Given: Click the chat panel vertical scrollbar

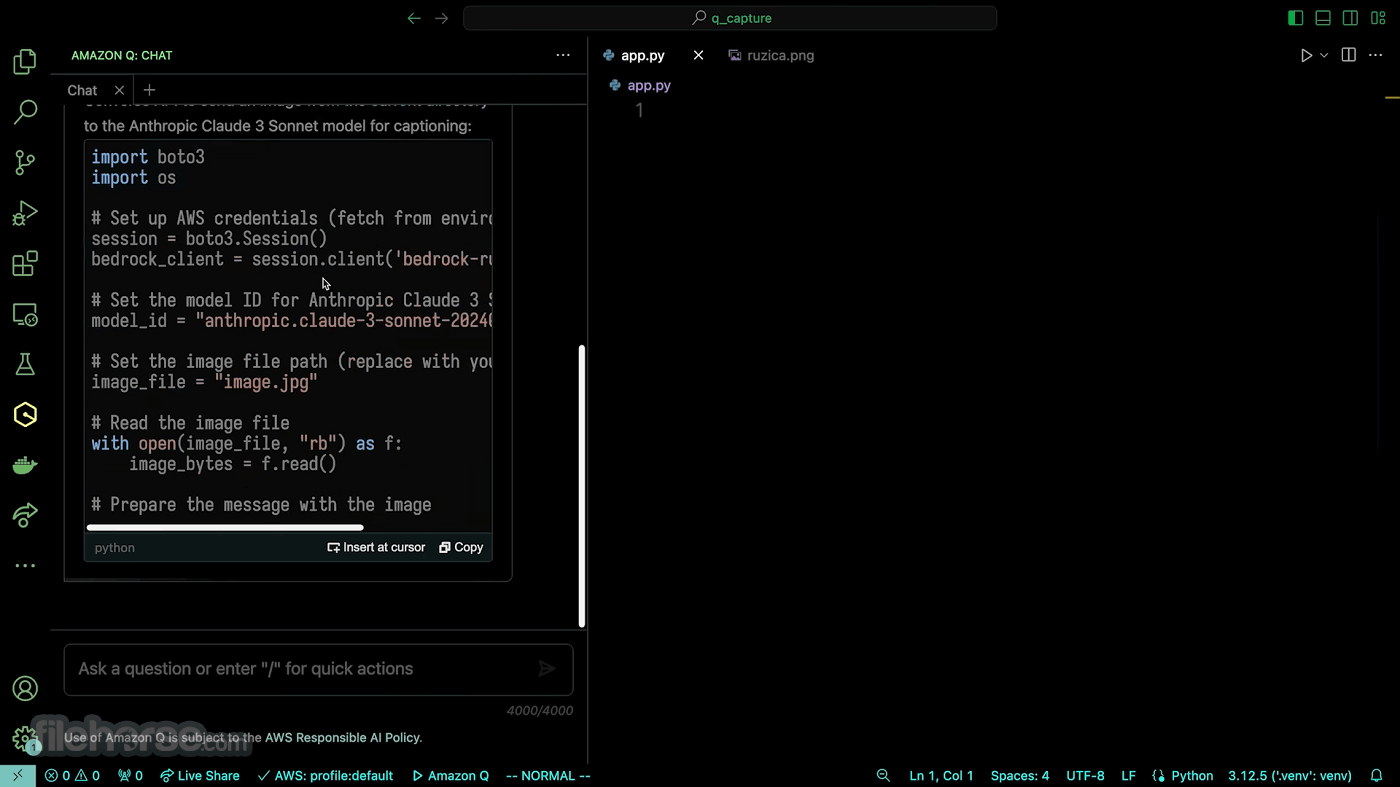Looking at the screenshot, I should pyautogui.click(x=582, y=486).
